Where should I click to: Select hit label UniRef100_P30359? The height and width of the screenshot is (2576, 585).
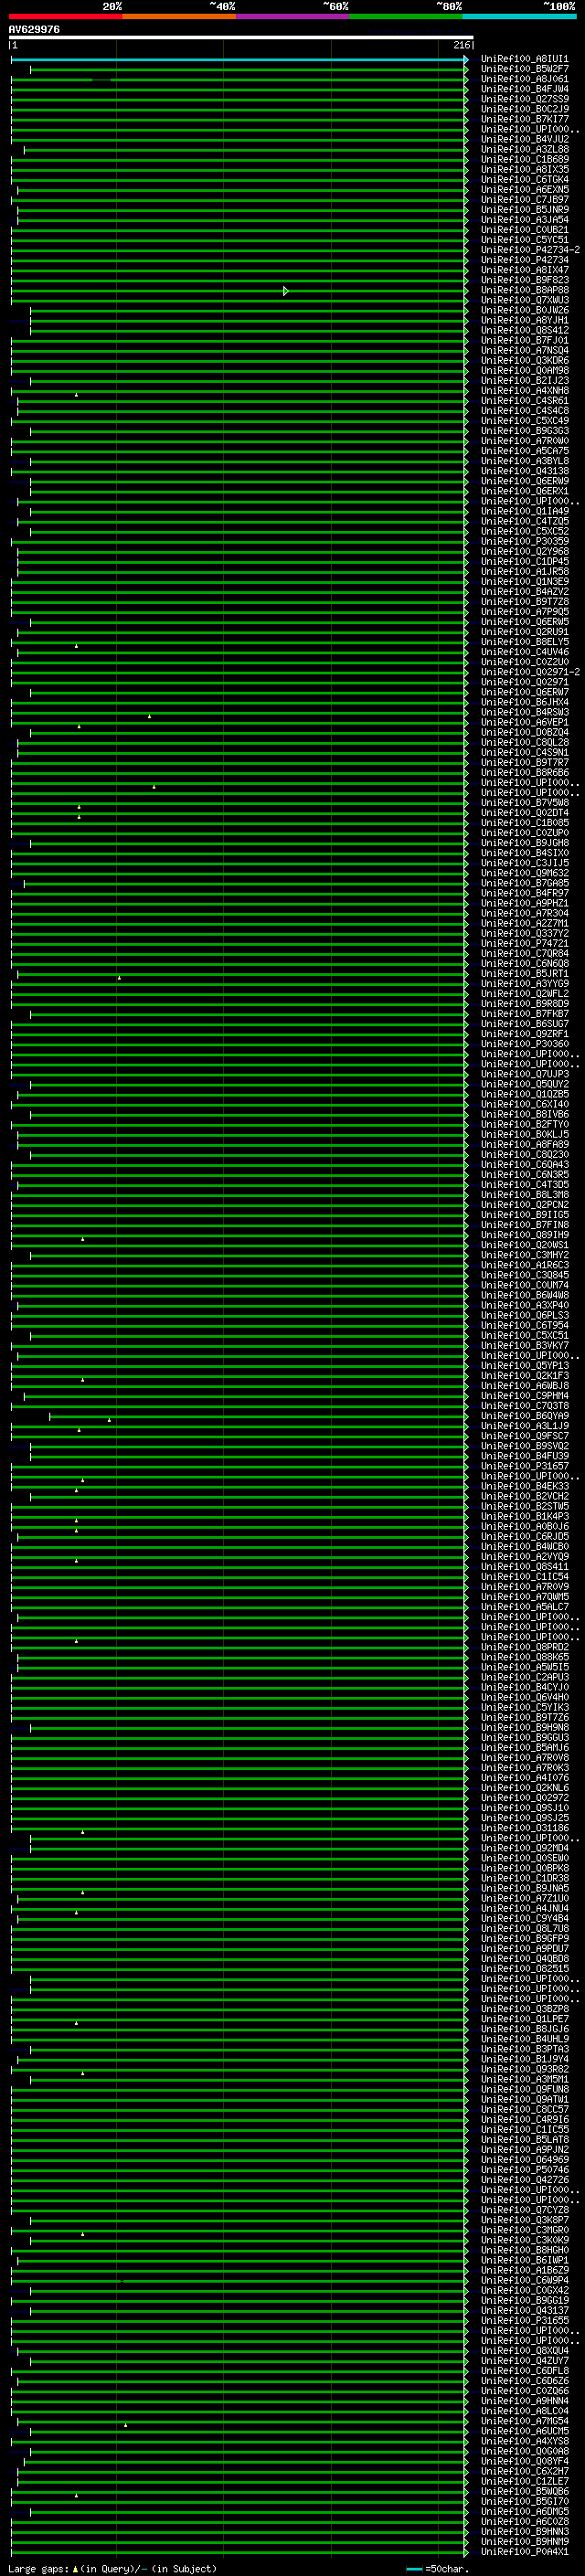pos(524,542)
